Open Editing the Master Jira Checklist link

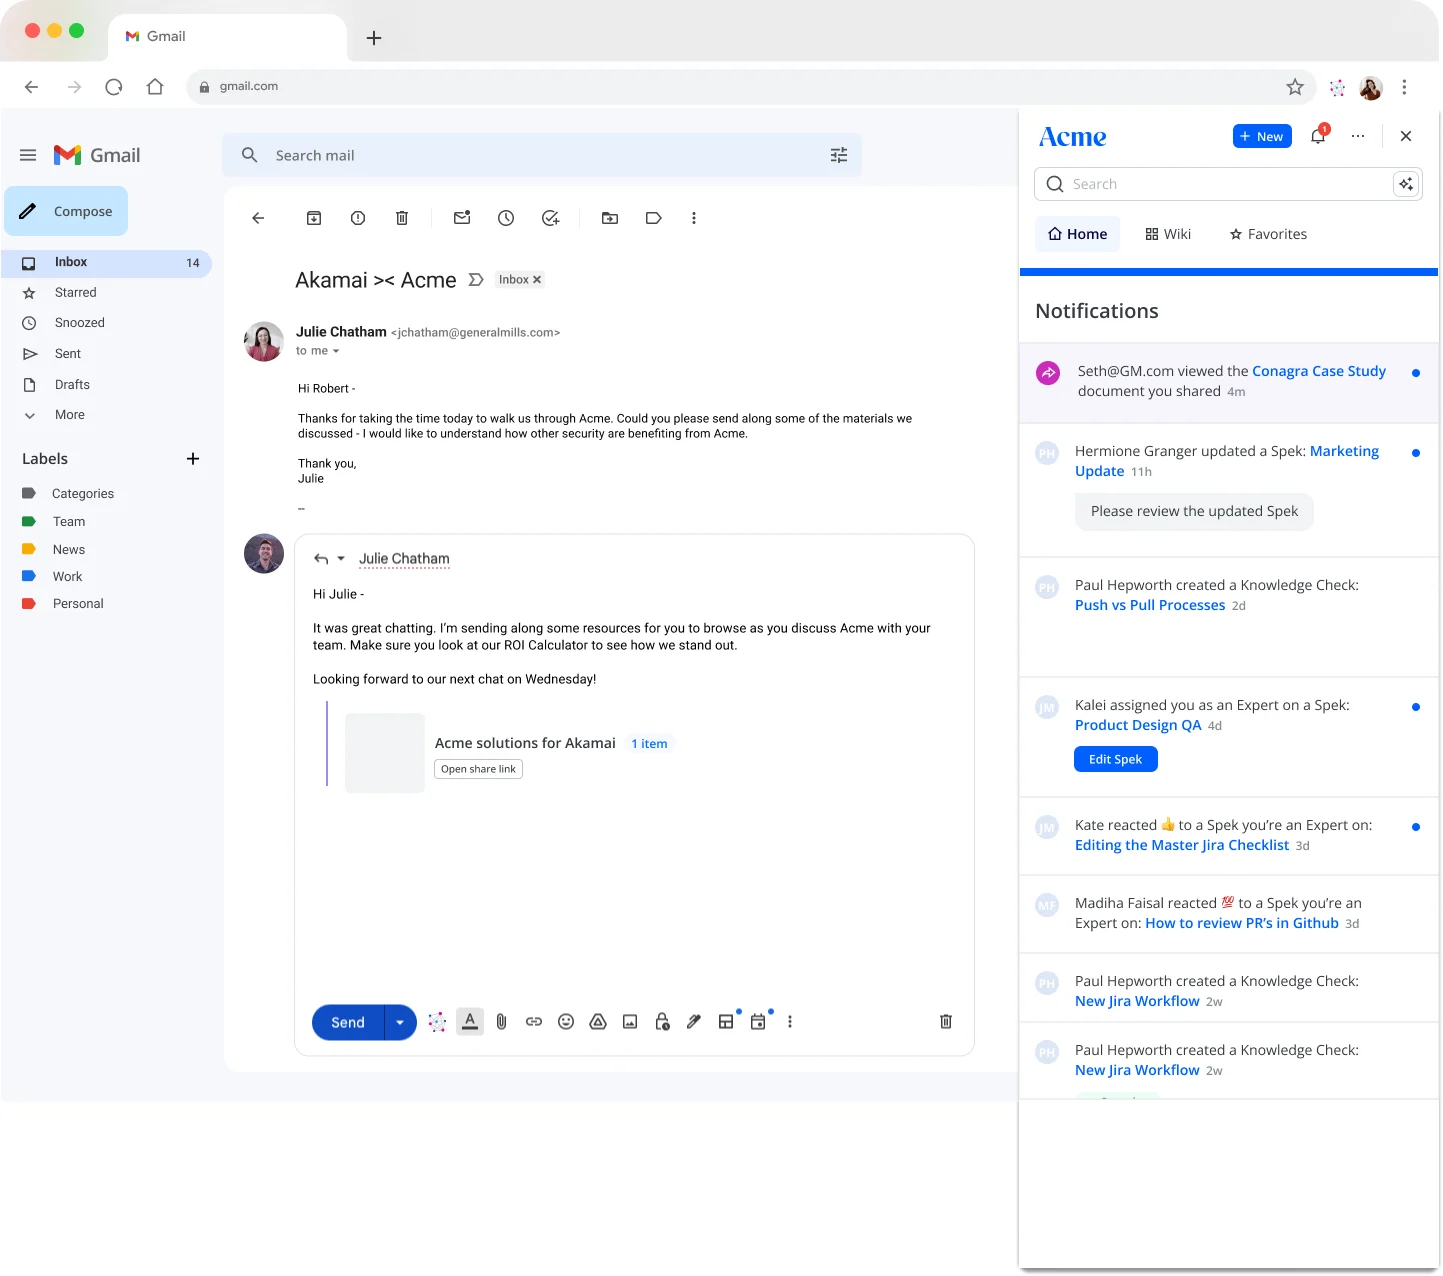(1182, 845)
